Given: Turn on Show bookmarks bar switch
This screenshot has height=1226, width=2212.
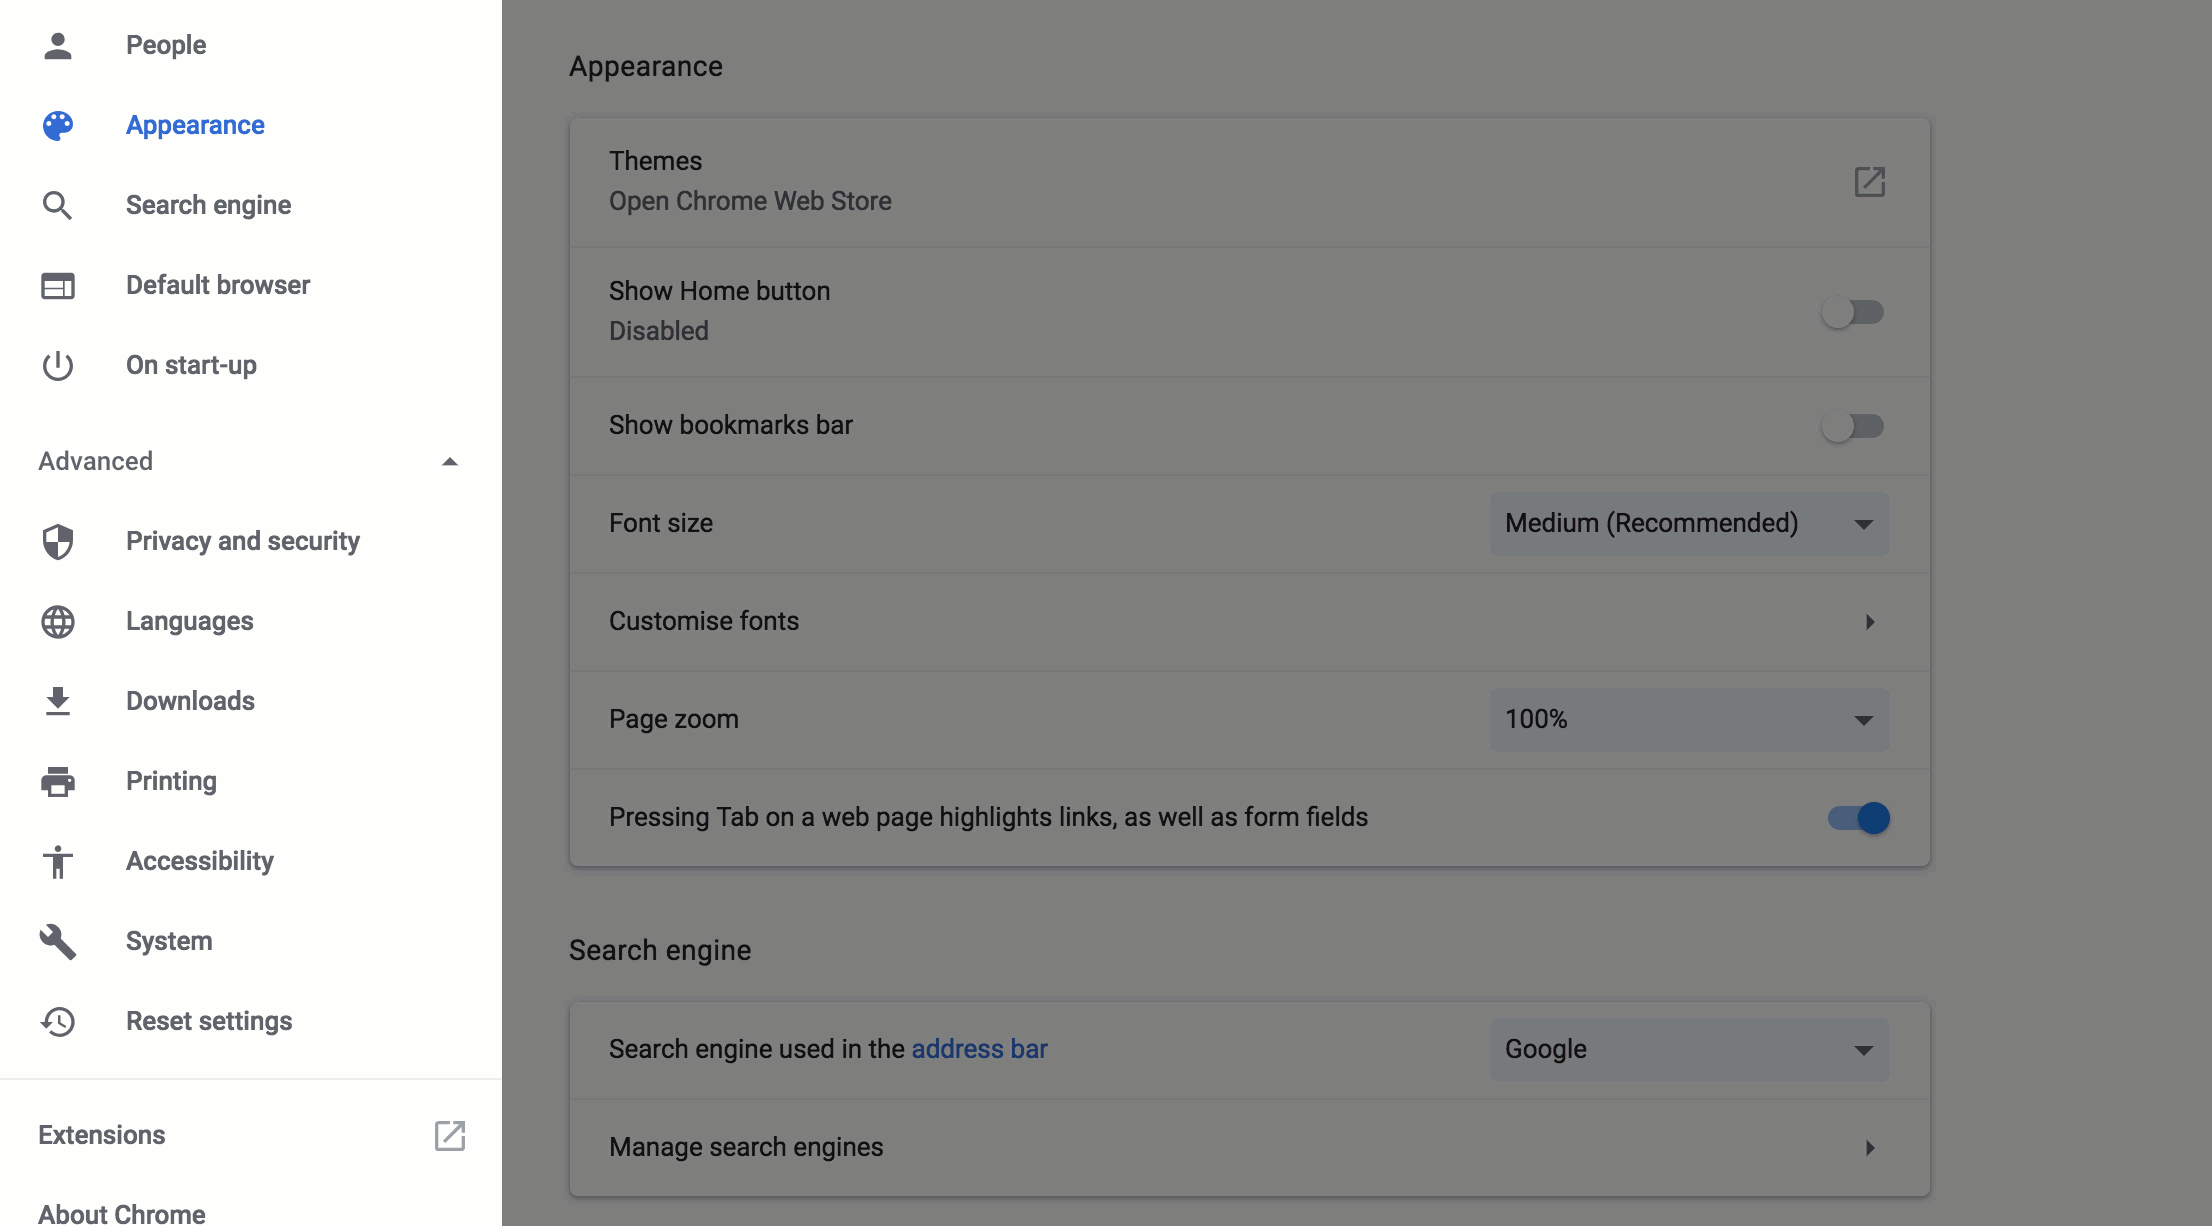Looking at the screenshot, I should (1853, 426).
